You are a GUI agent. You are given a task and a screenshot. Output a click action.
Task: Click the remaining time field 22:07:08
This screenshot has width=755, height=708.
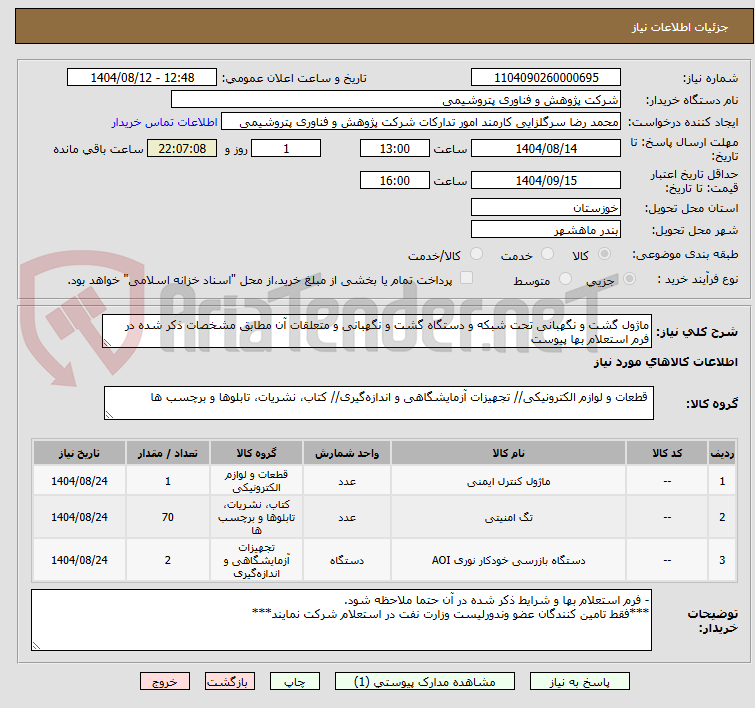181,149
